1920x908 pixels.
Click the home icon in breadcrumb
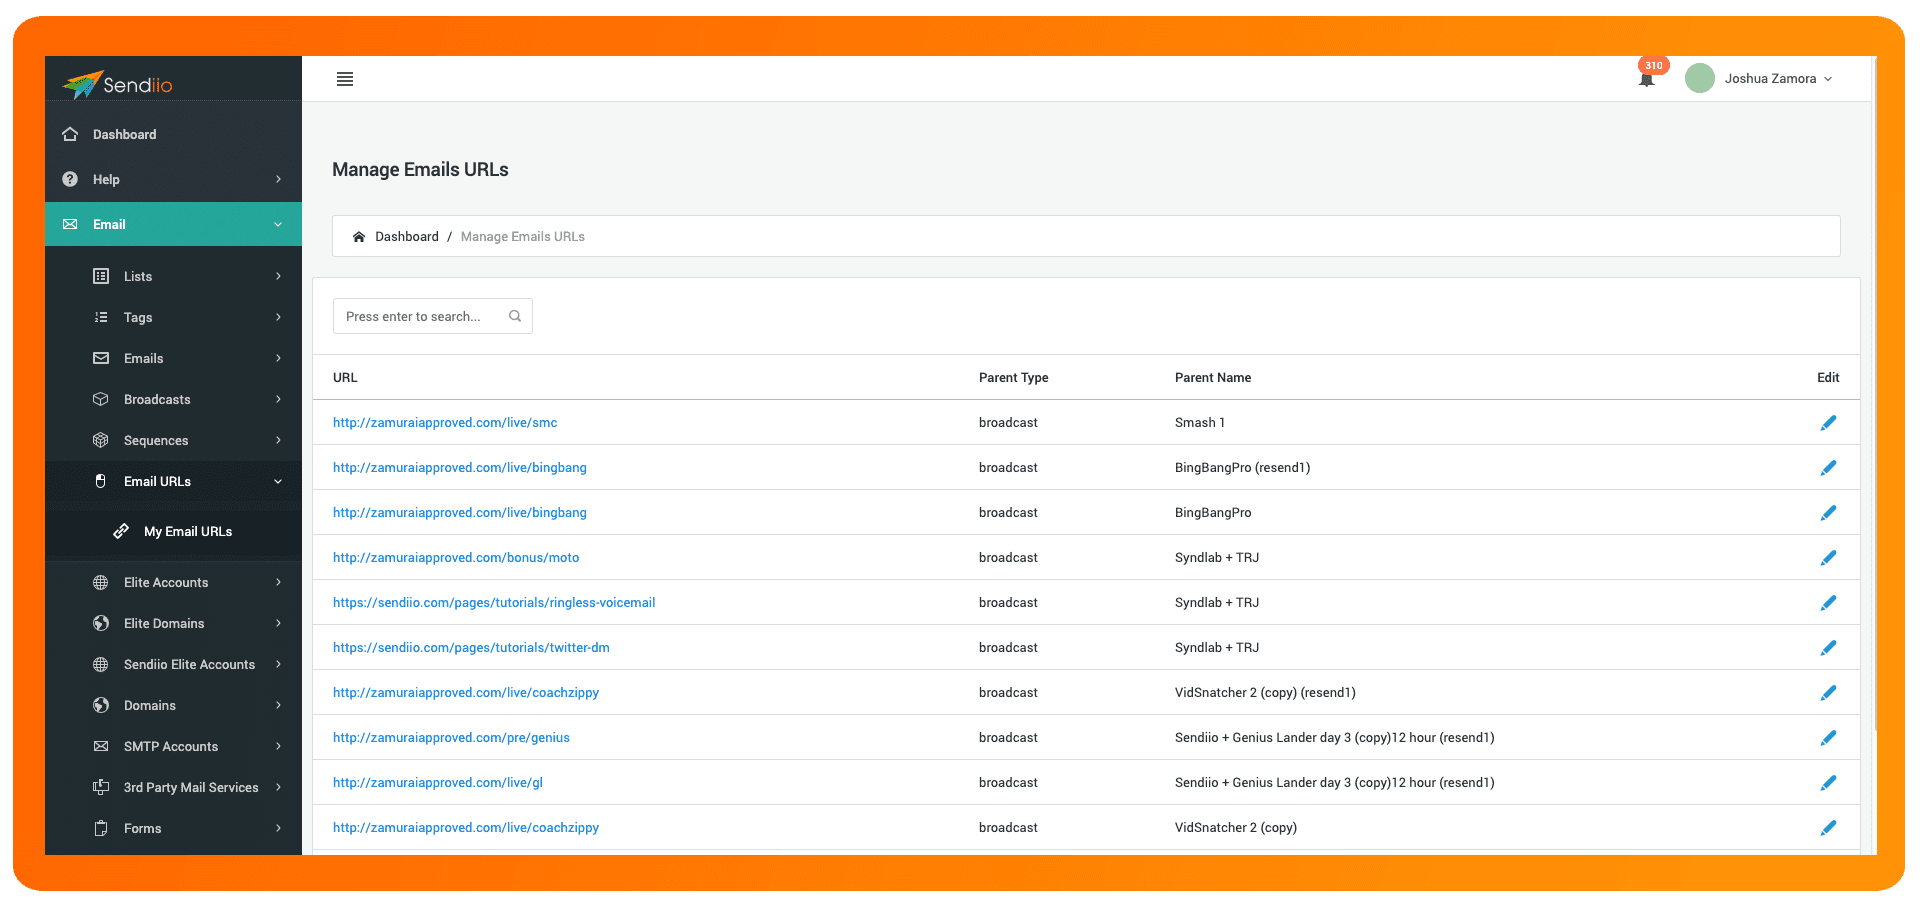tap(359, 237)
